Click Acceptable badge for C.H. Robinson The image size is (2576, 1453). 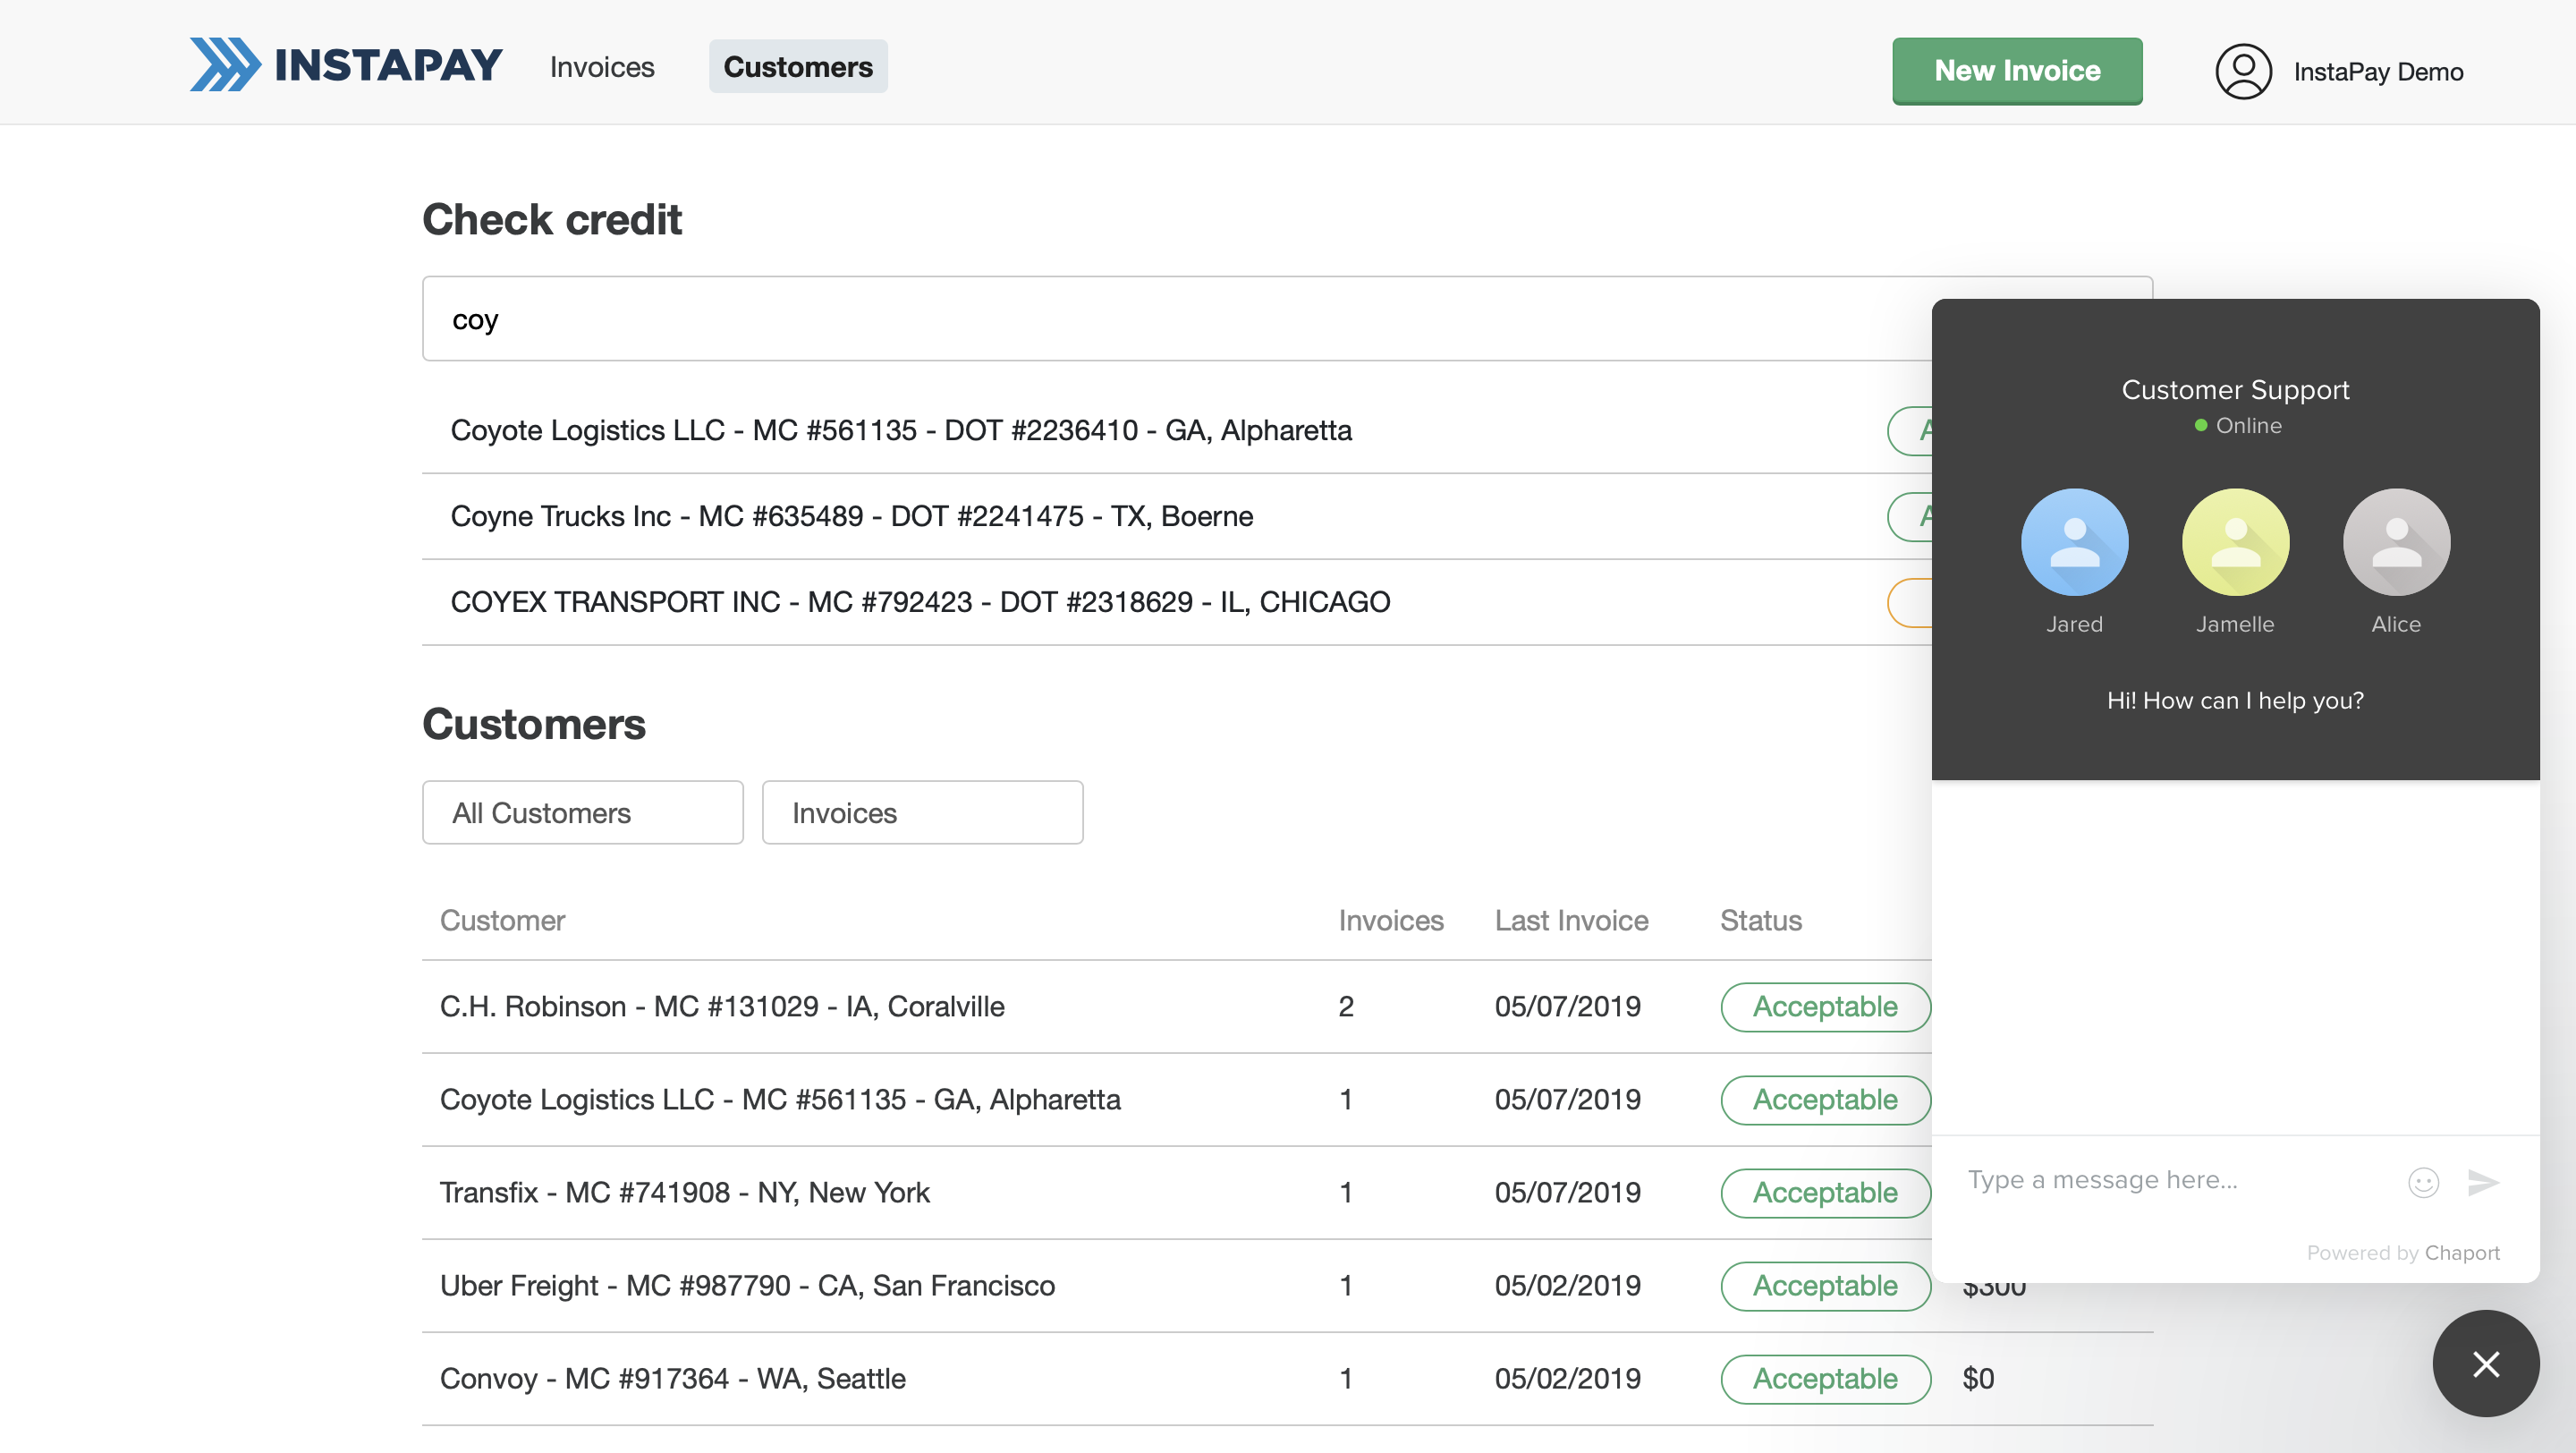pyautogui.click(x=1825, y=1007)
